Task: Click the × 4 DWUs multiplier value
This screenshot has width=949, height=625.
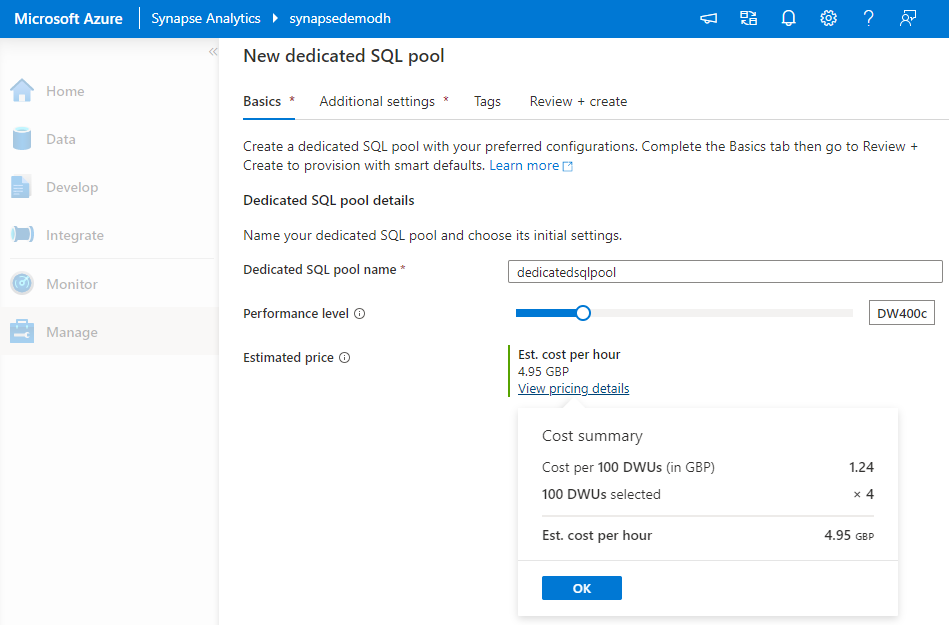Action: tap(864, 494)
